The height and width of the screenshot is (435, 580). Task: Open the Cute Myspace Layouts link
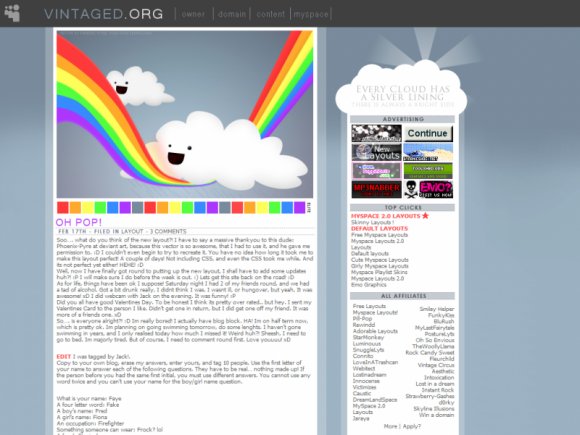[x=380, y=260]
